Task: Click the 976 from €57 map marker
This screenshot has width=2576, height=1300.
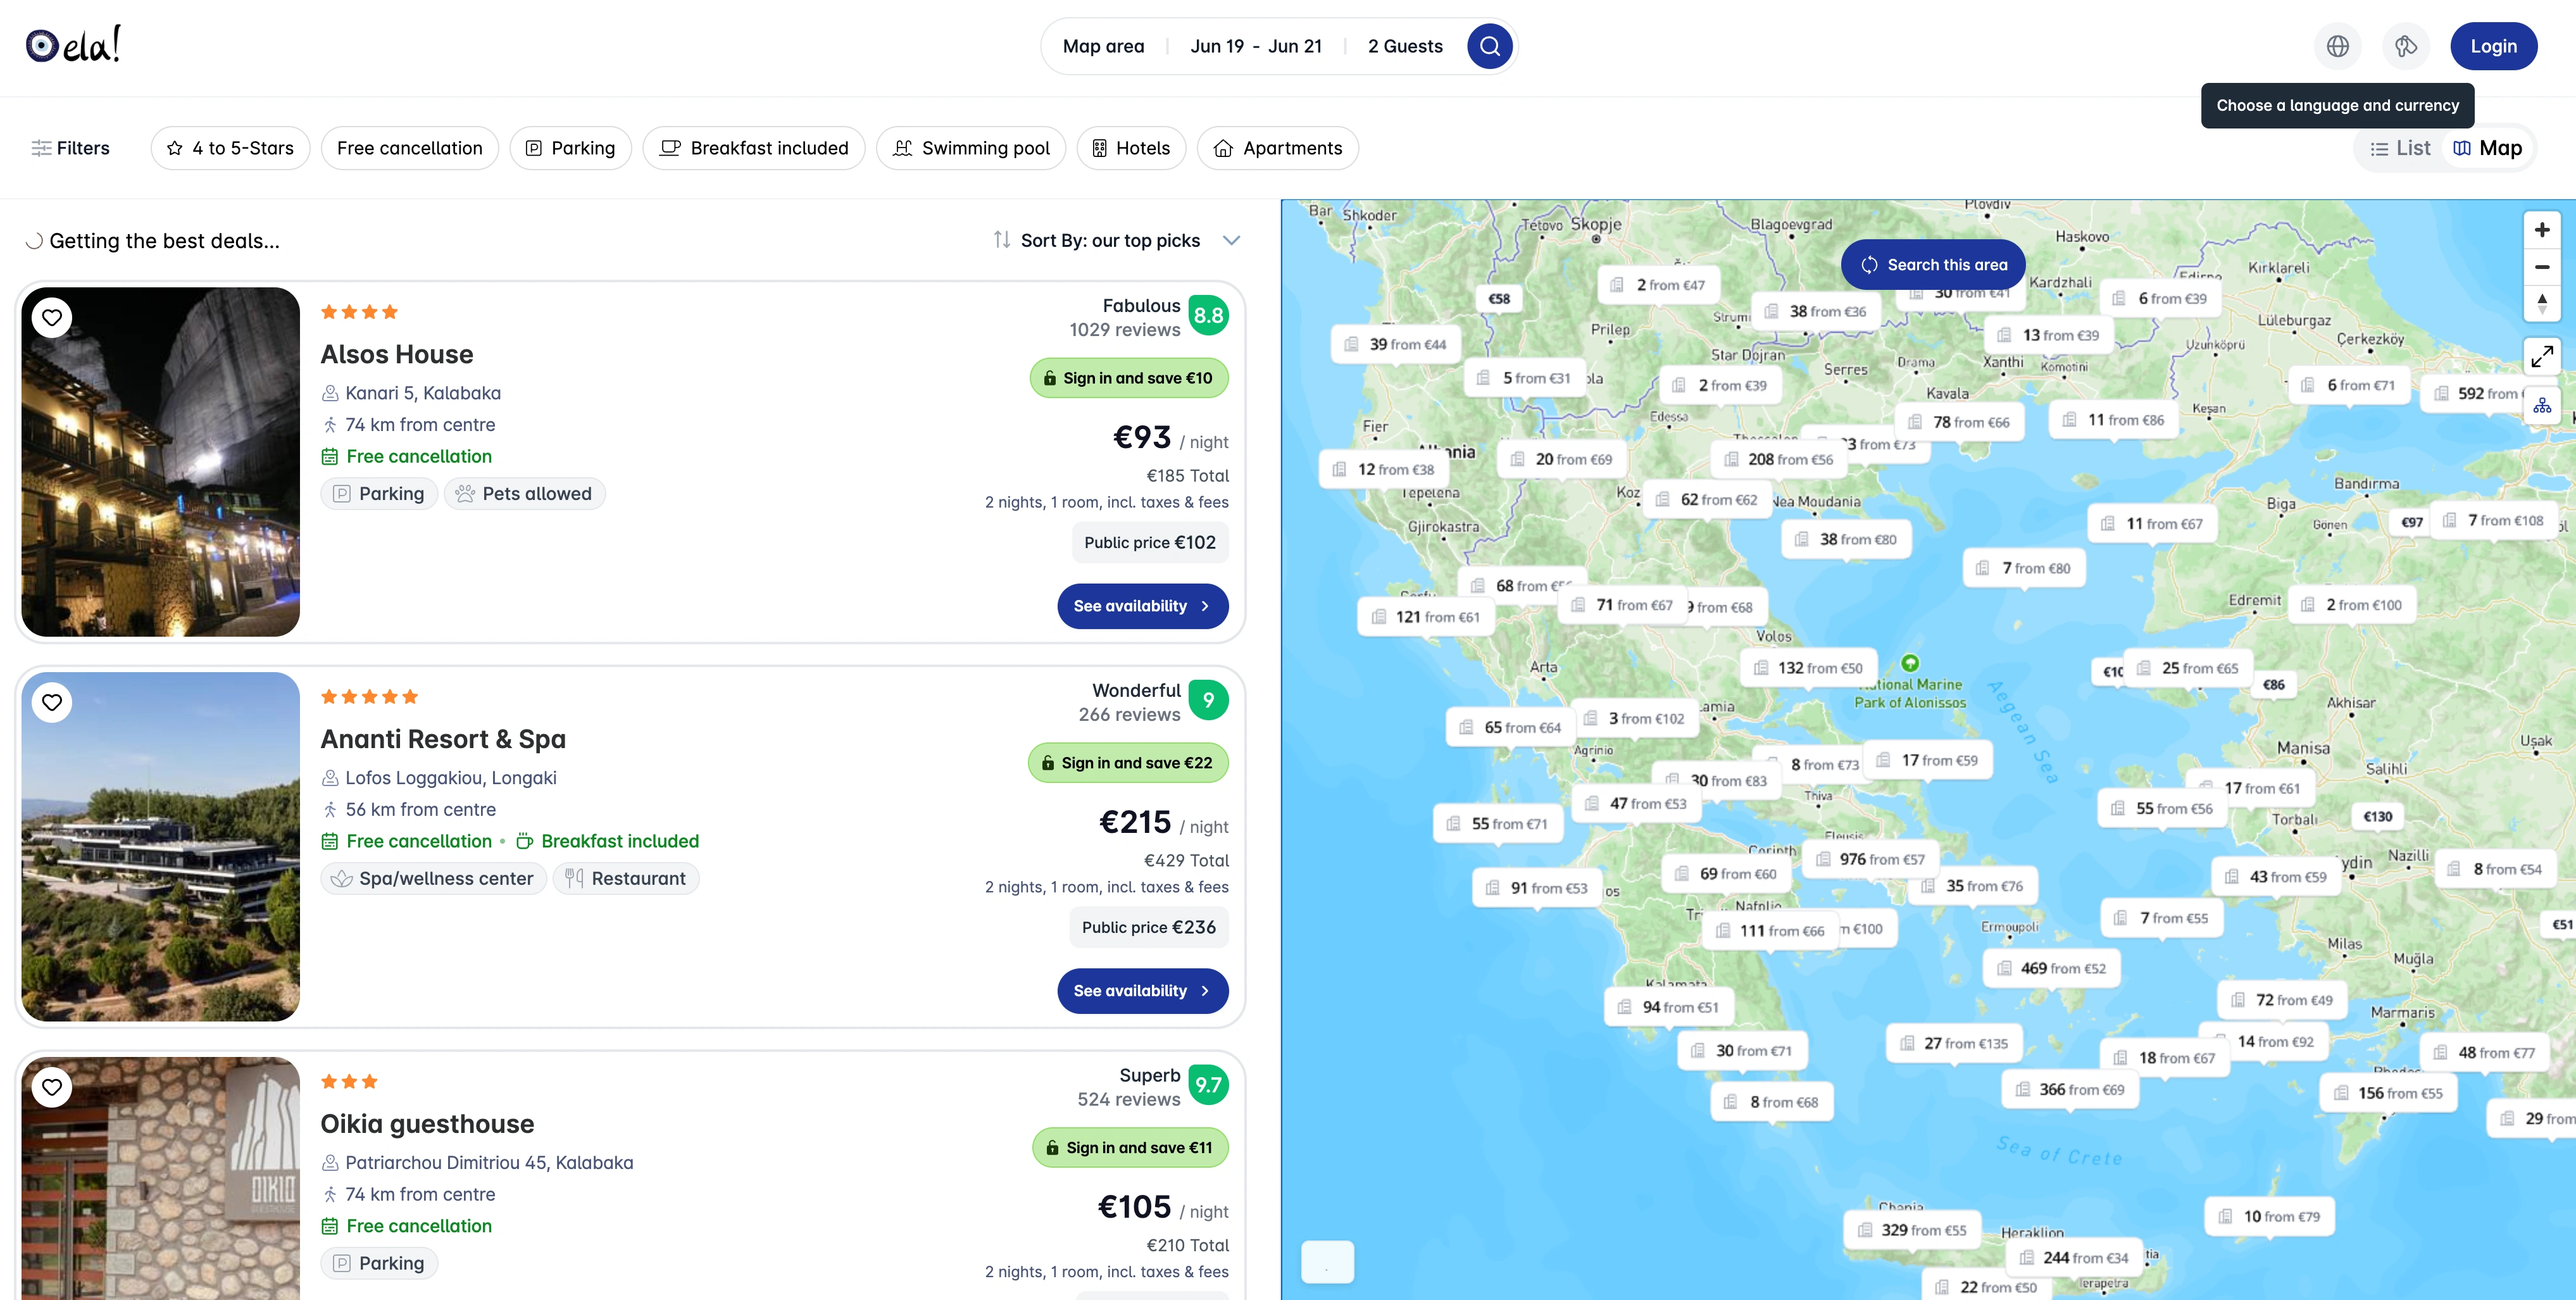Action: (1870, 859)
